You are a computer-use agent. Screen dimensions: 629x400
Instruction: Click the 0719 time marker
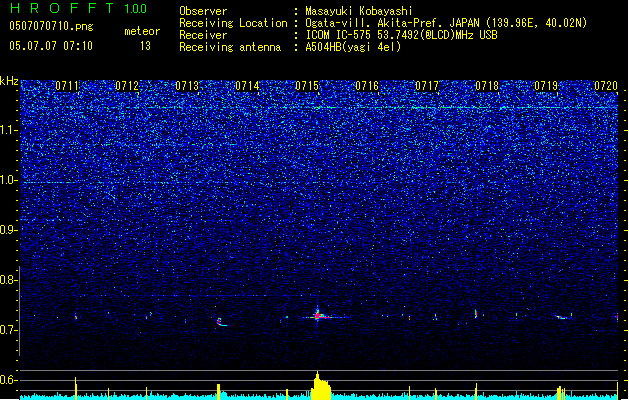point(546,86)
